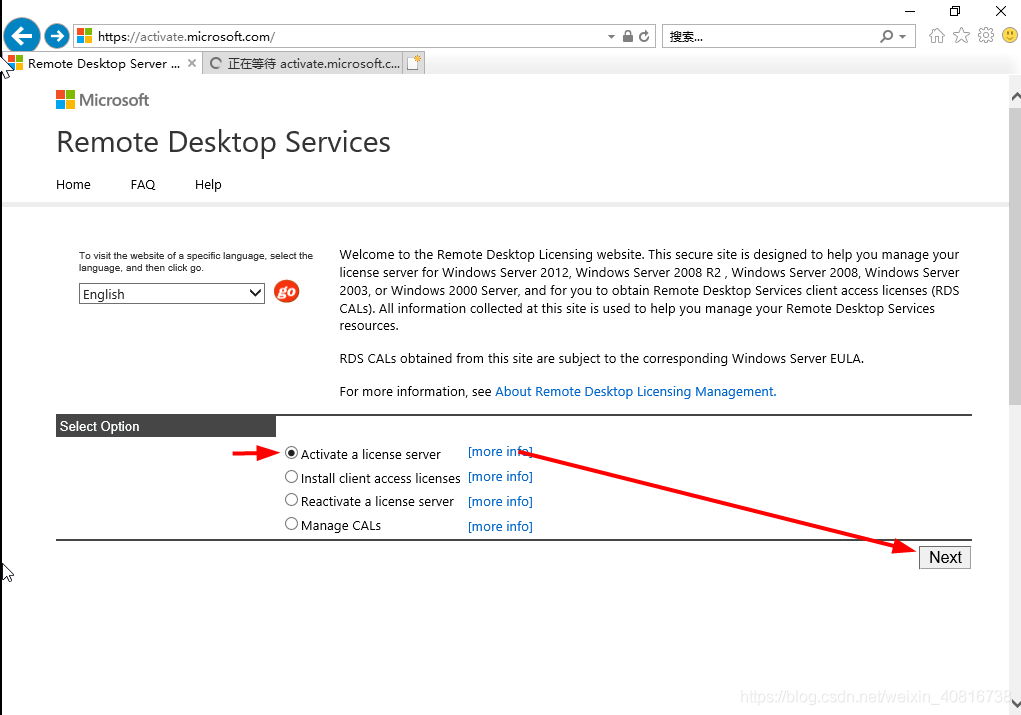Refresh the page with the reload icon
Viewport: 1021px width, 715px height.
[645, 37]
